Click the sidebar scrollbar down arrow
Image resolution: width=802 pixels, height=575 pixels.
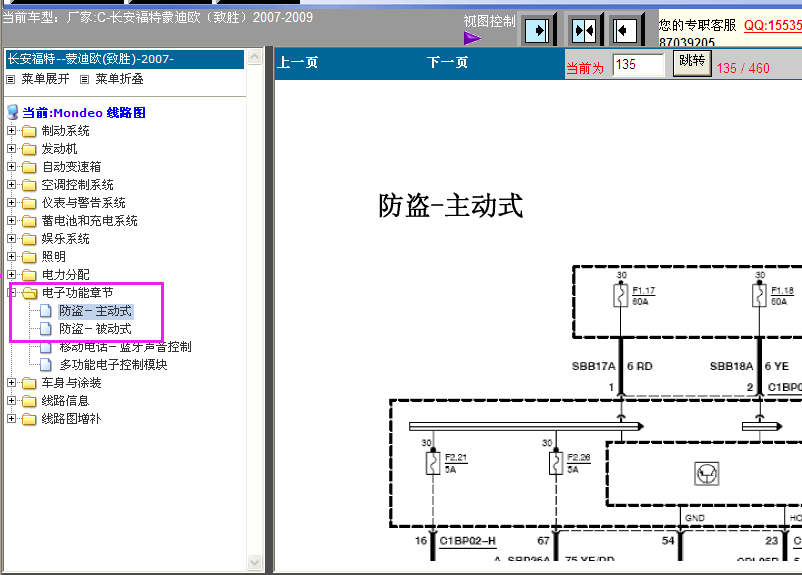(254, 563)
